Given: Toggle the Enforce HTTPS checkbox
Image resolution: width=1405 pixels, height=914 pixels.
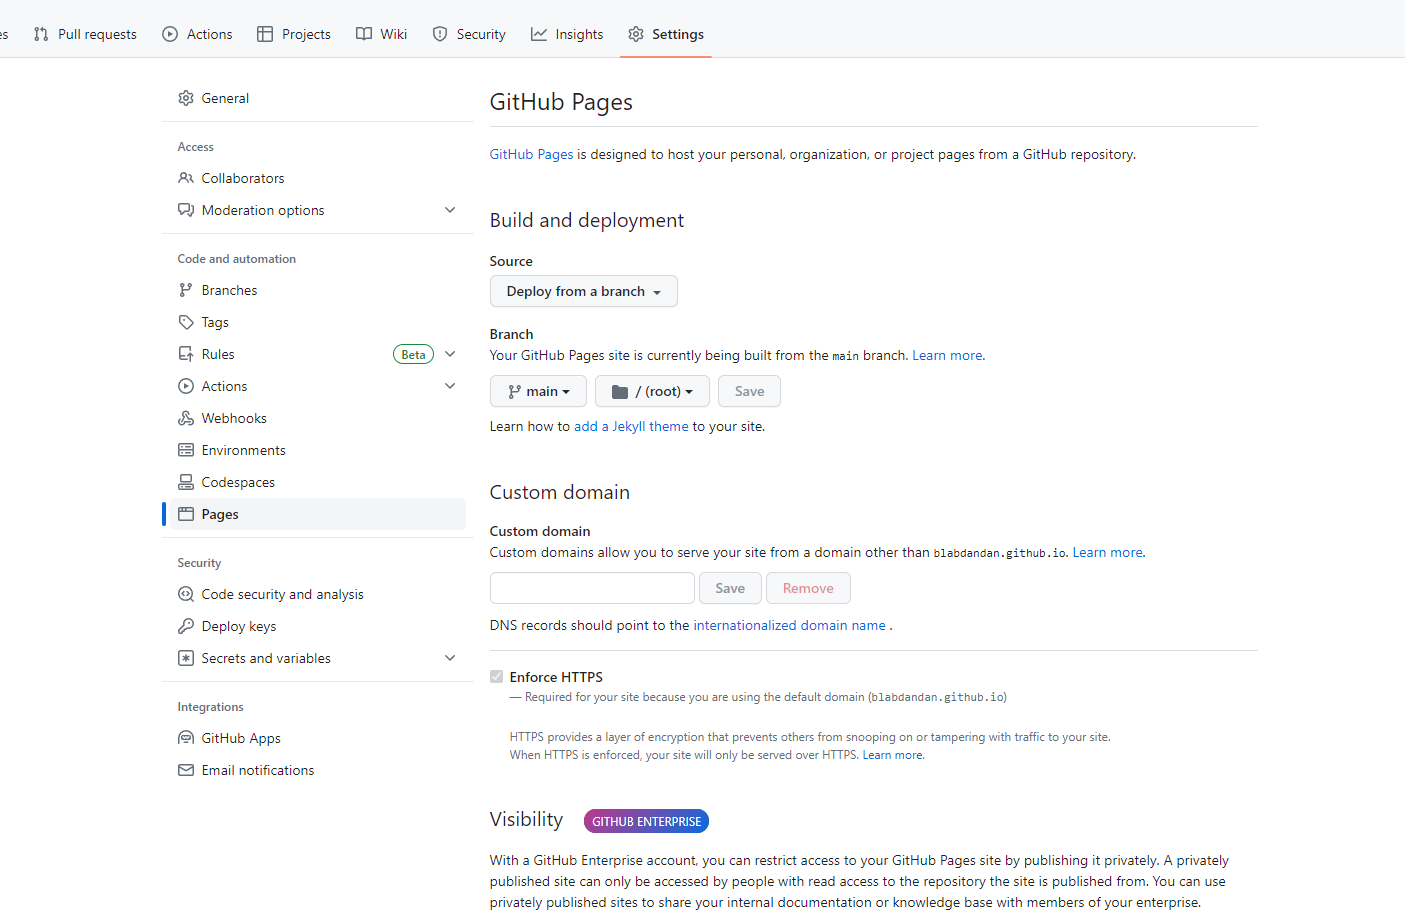Looking at the screenshot, I should (x=496, y=677).
